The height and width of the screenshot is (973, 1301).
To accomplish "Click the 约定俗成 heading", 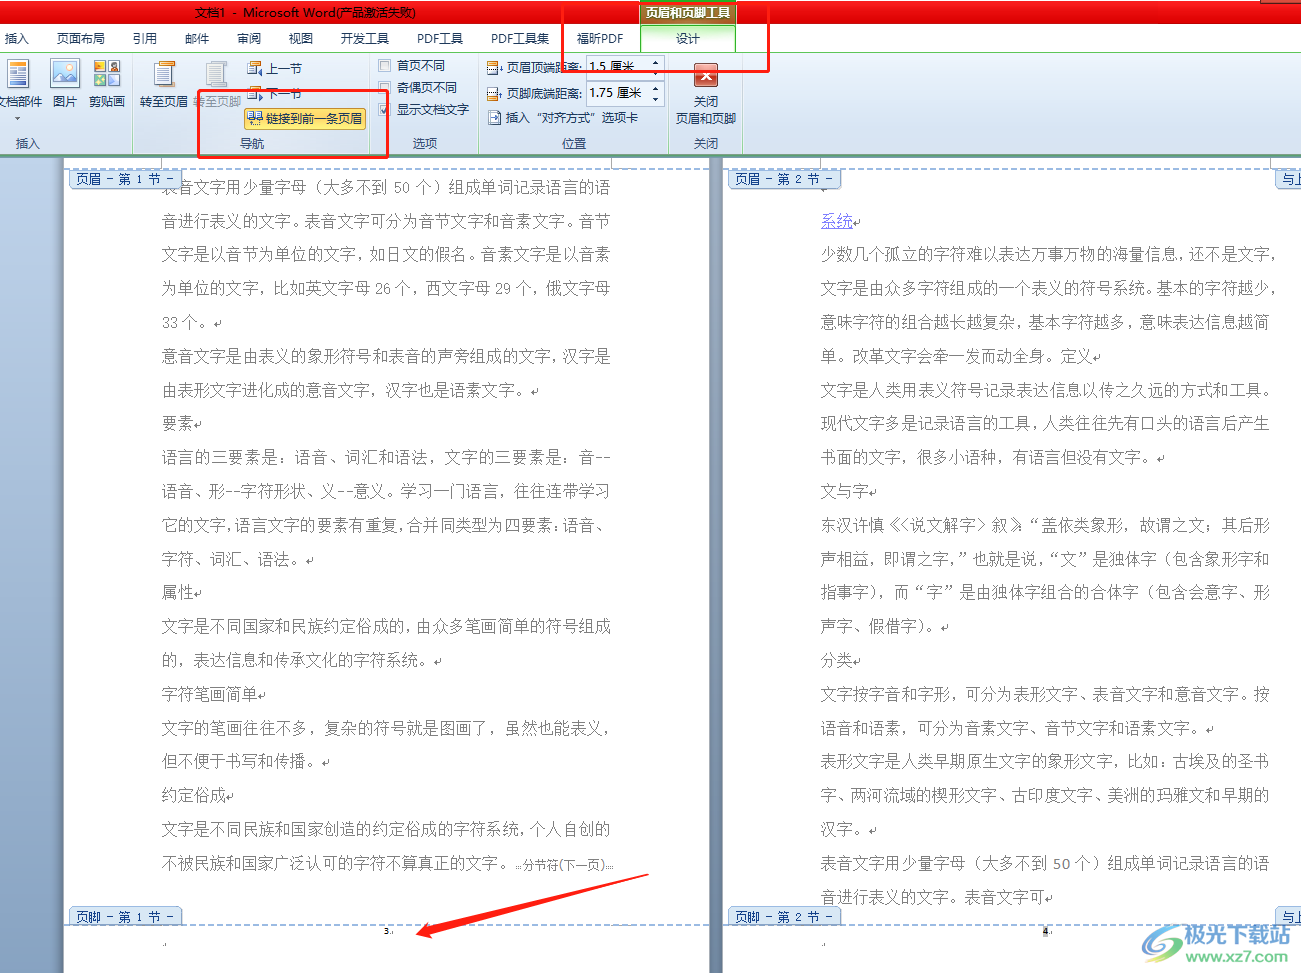I will [x=194, y=795].
